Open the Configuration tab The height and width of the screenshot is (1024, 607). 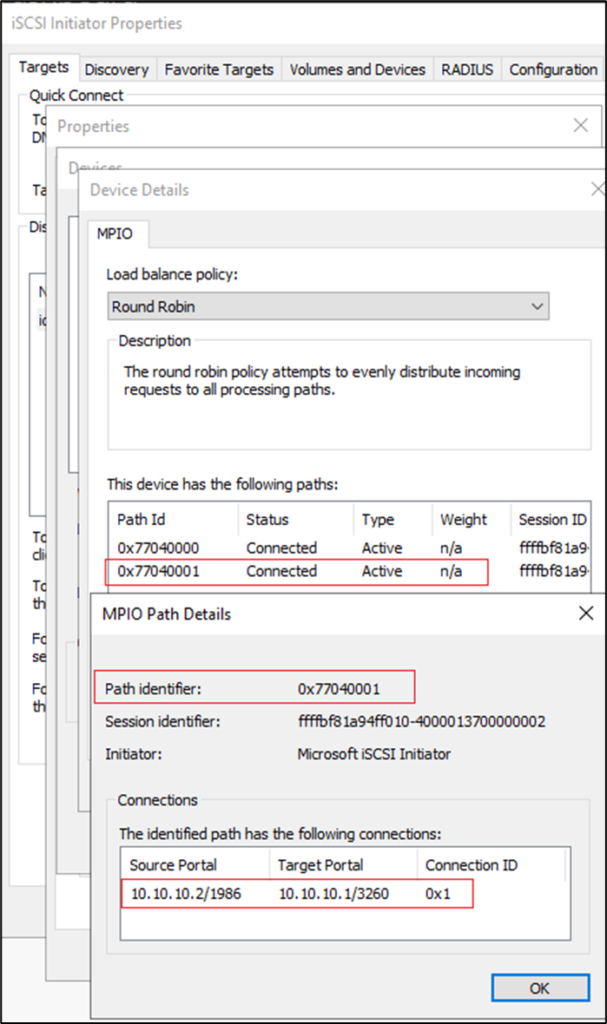pos(553,69)
